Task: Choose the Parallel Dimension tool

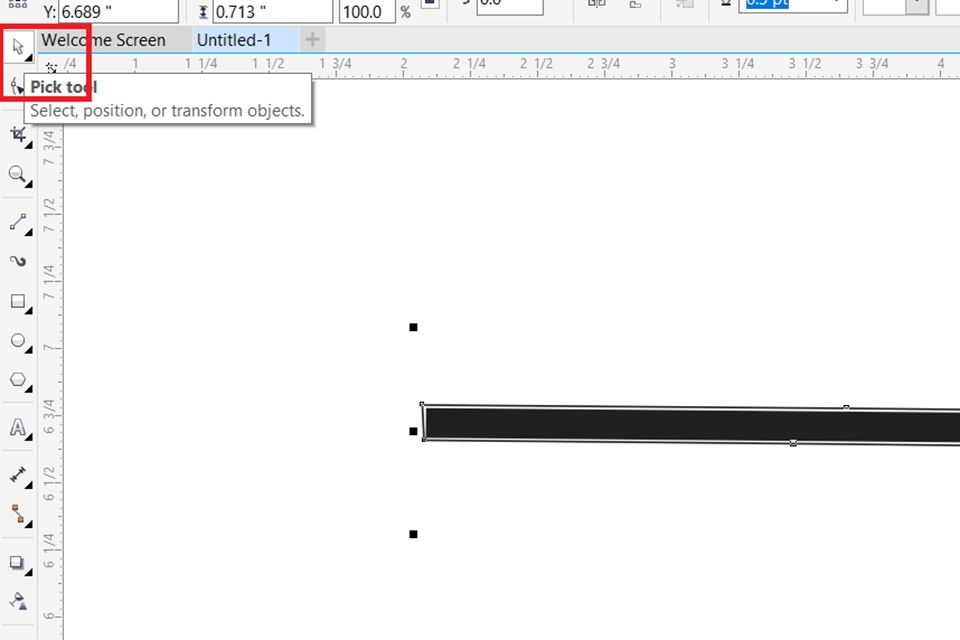Action: [18, 474]
